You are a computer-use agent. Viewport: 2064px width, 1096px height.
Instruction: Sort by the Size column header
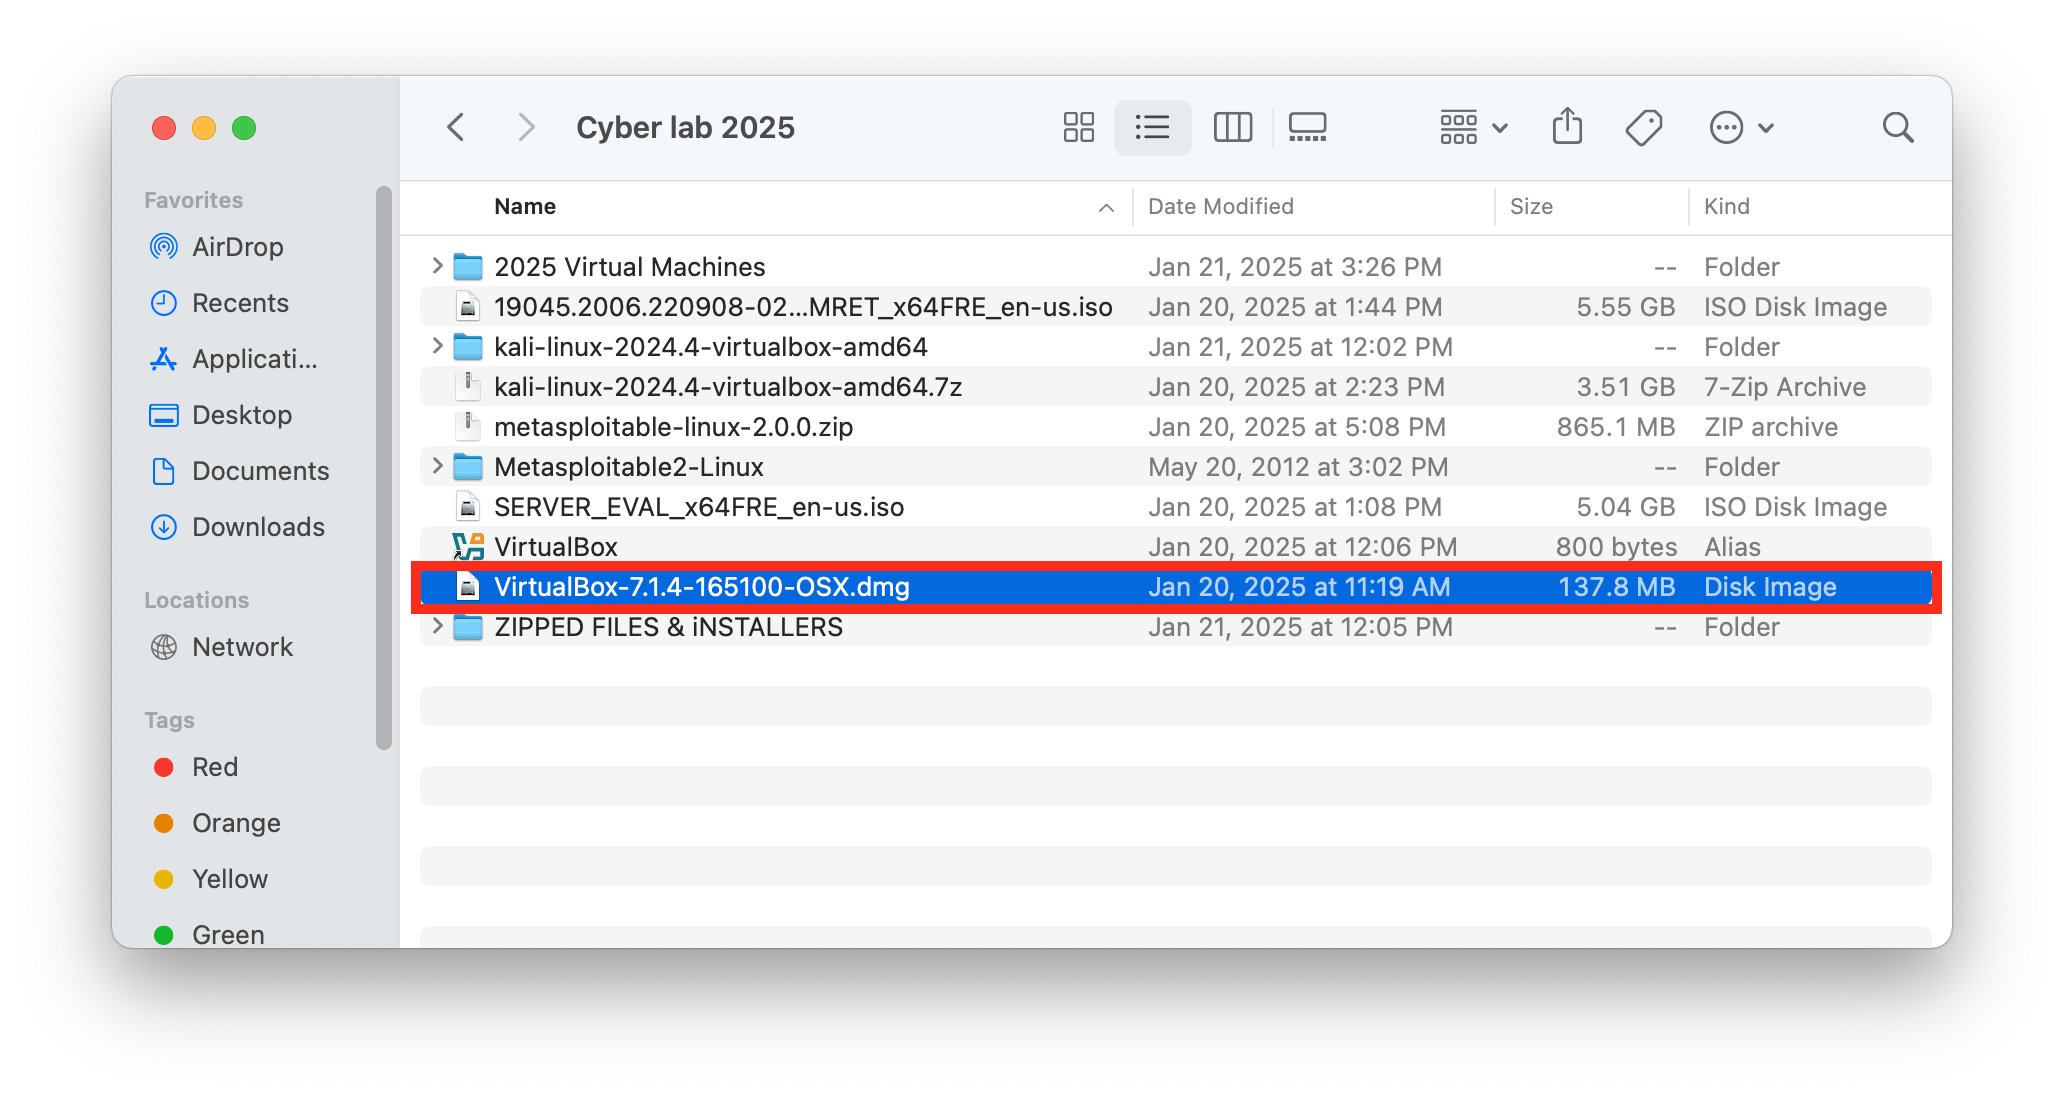1530,206
